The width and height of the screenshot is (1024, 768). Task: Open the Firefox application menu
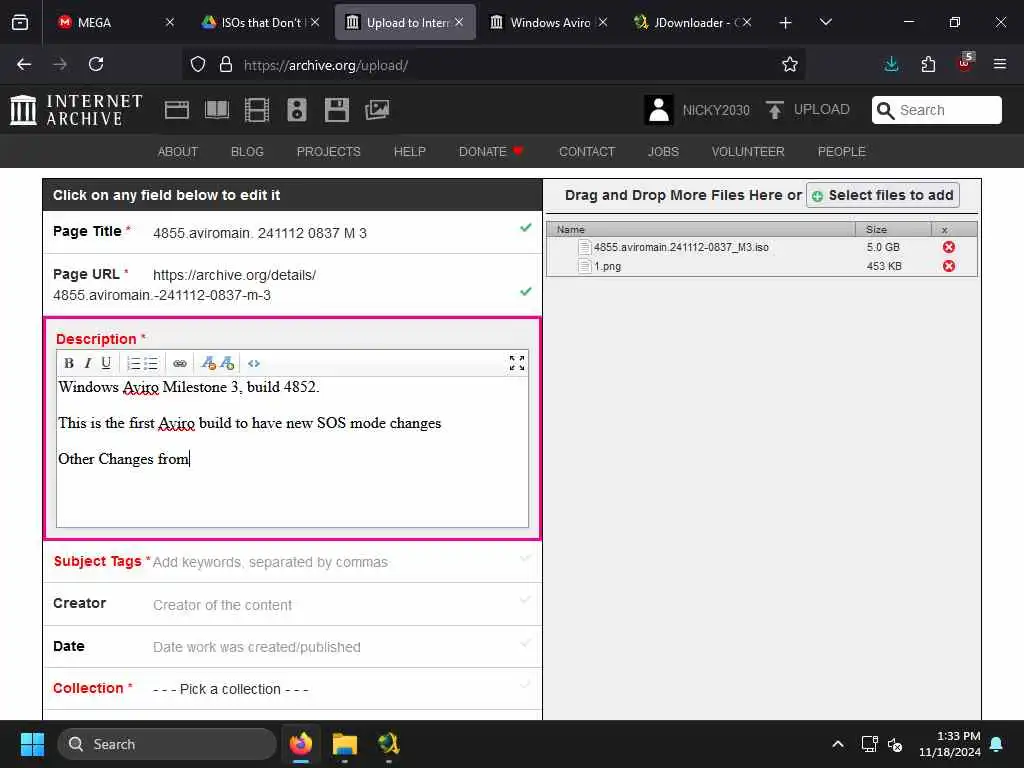pyautogui.click(x=1000, y=64)
